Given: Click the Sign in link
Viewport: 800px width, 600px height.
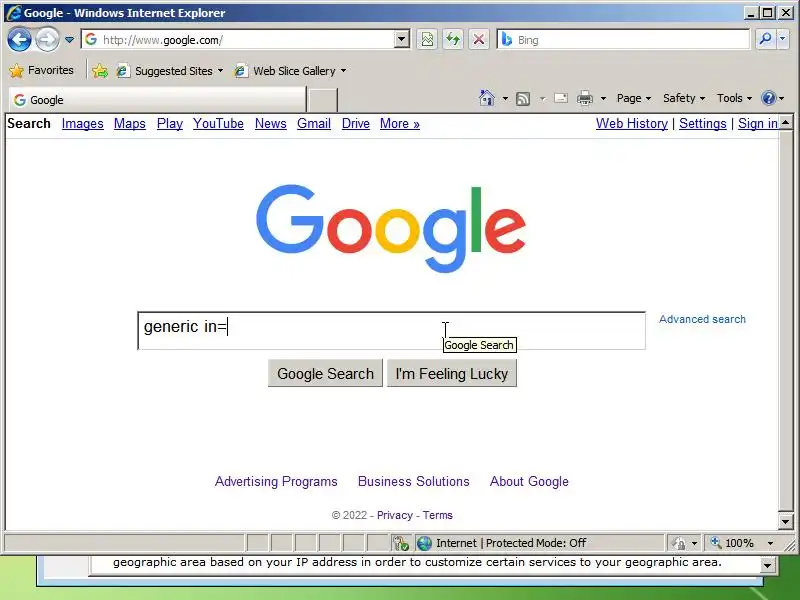Looking at the screenshot, I should click(758, 123).
